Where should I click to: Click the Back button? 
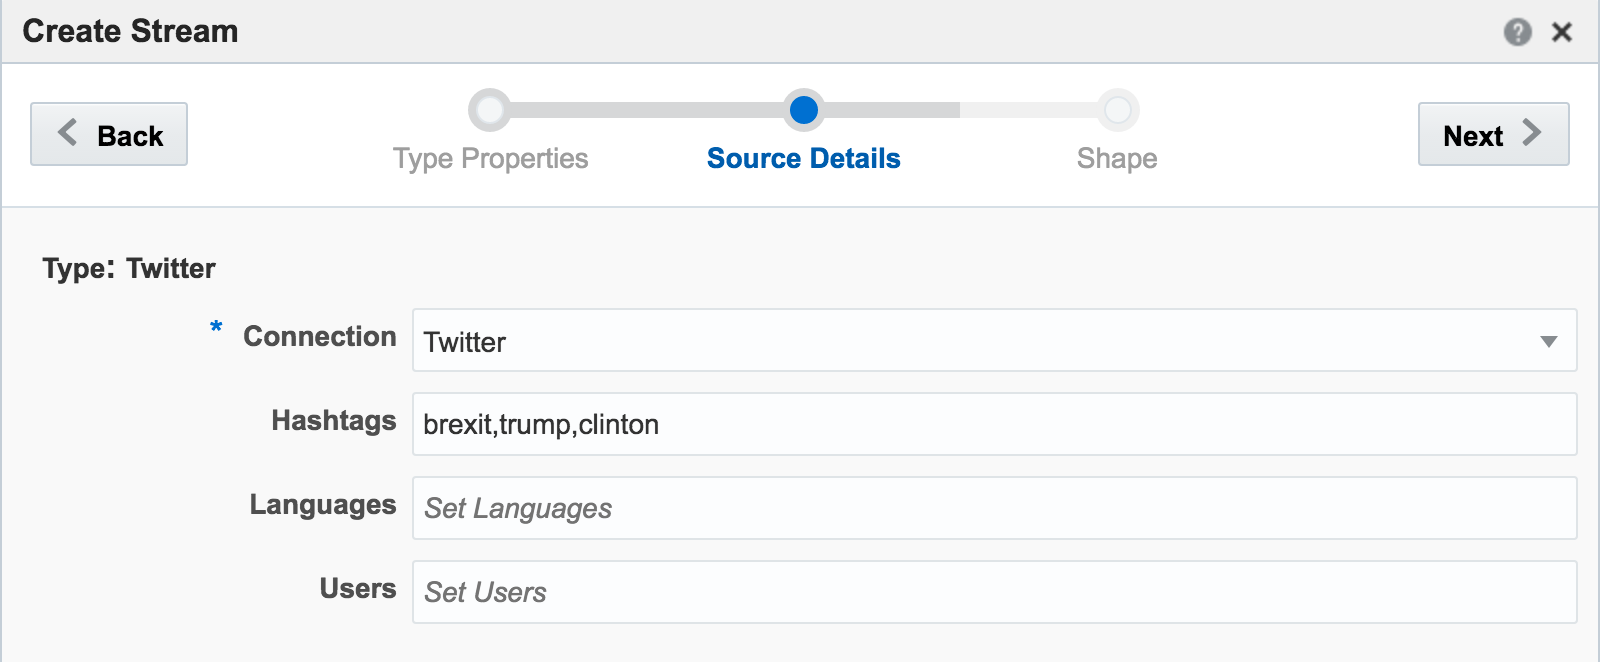coord(109,134)
